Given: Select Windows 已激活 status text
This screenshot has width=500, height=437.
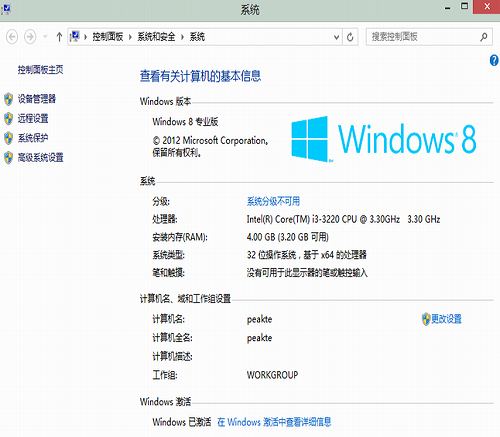Looking at the screenshot, I should (x=182, y=422).
